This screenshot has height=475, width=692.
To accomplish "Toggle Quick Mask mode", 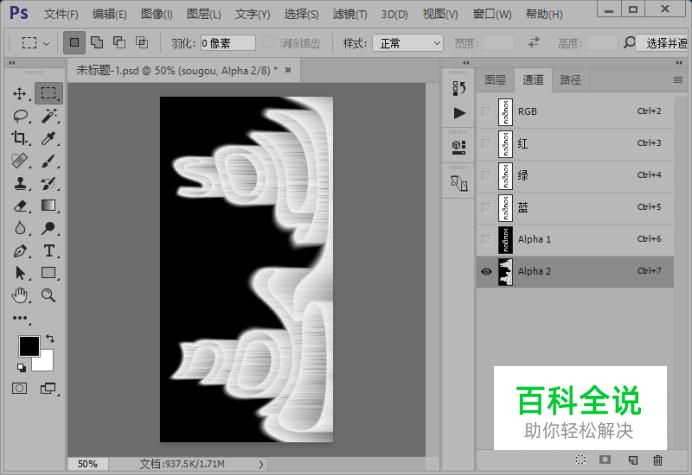I will coord(19,388).
